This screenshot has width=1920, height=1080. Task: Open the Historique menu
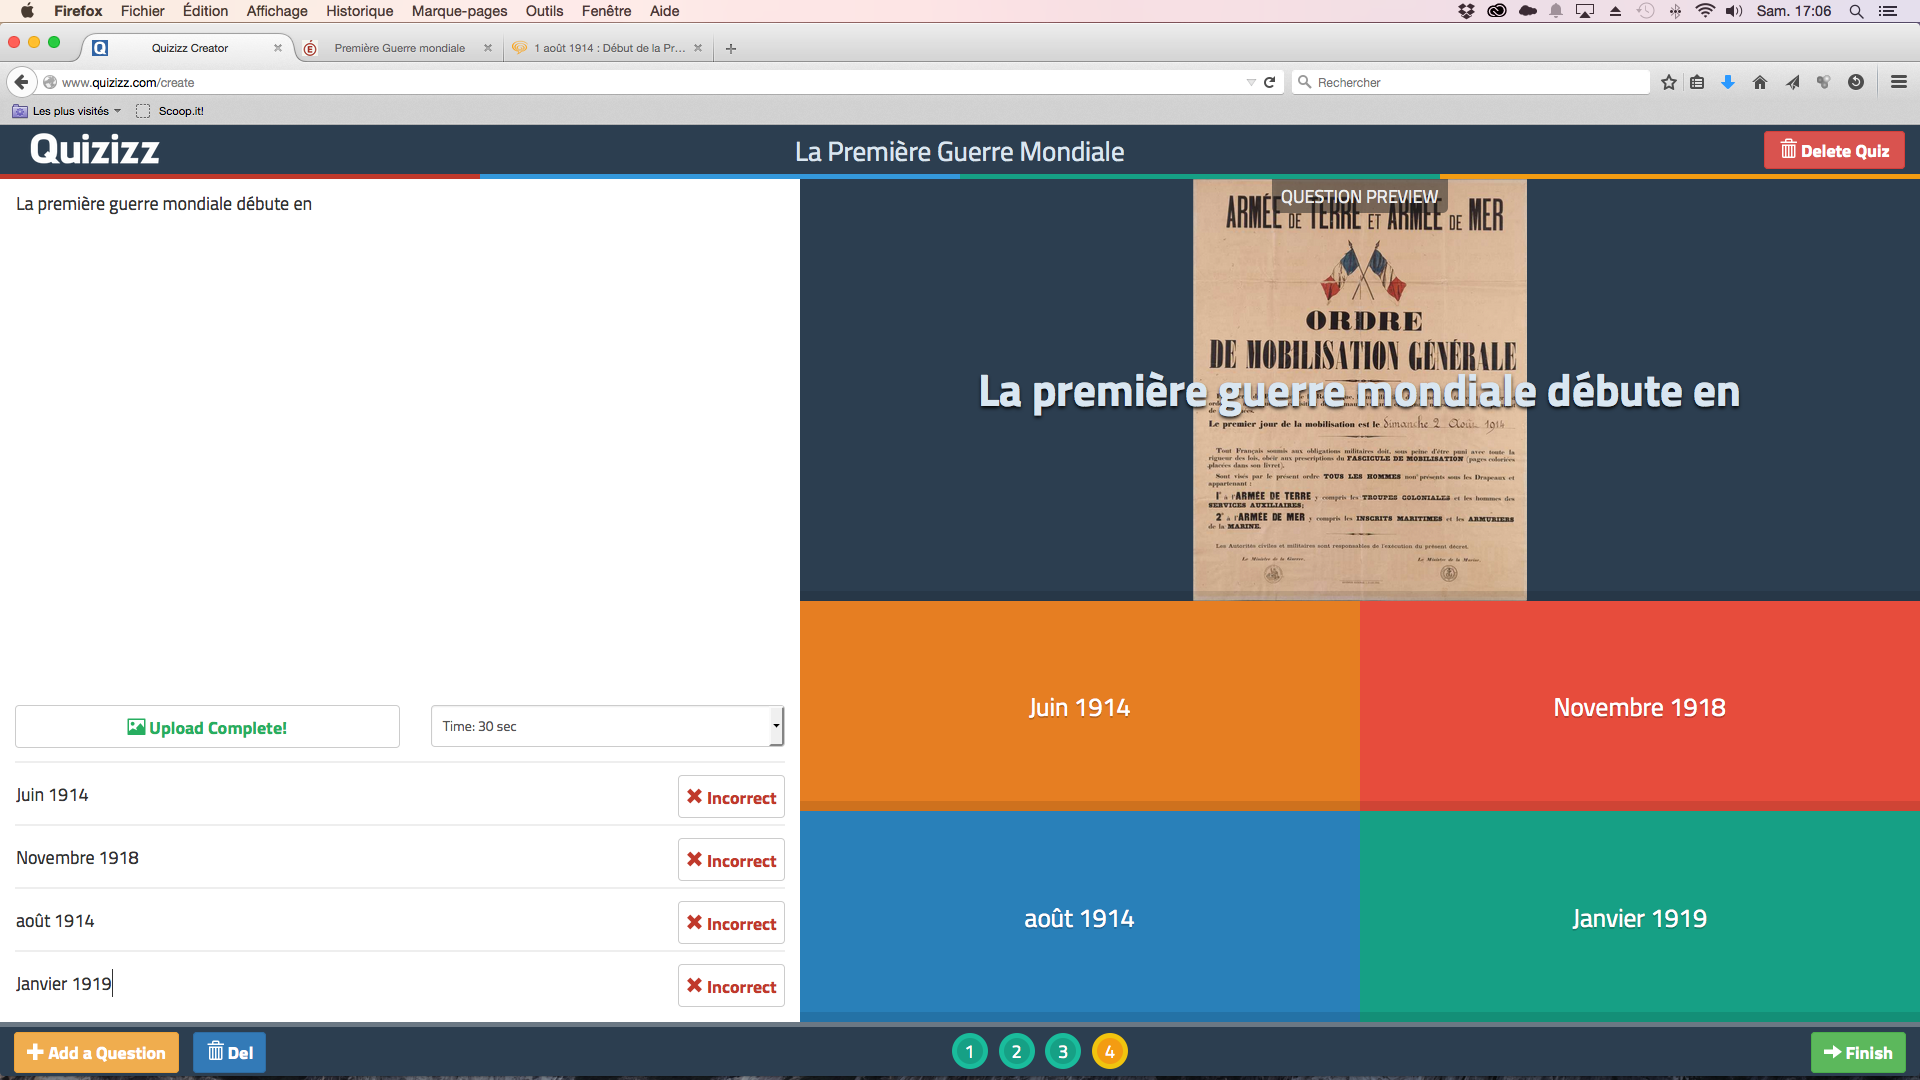(x=359, y=11)
